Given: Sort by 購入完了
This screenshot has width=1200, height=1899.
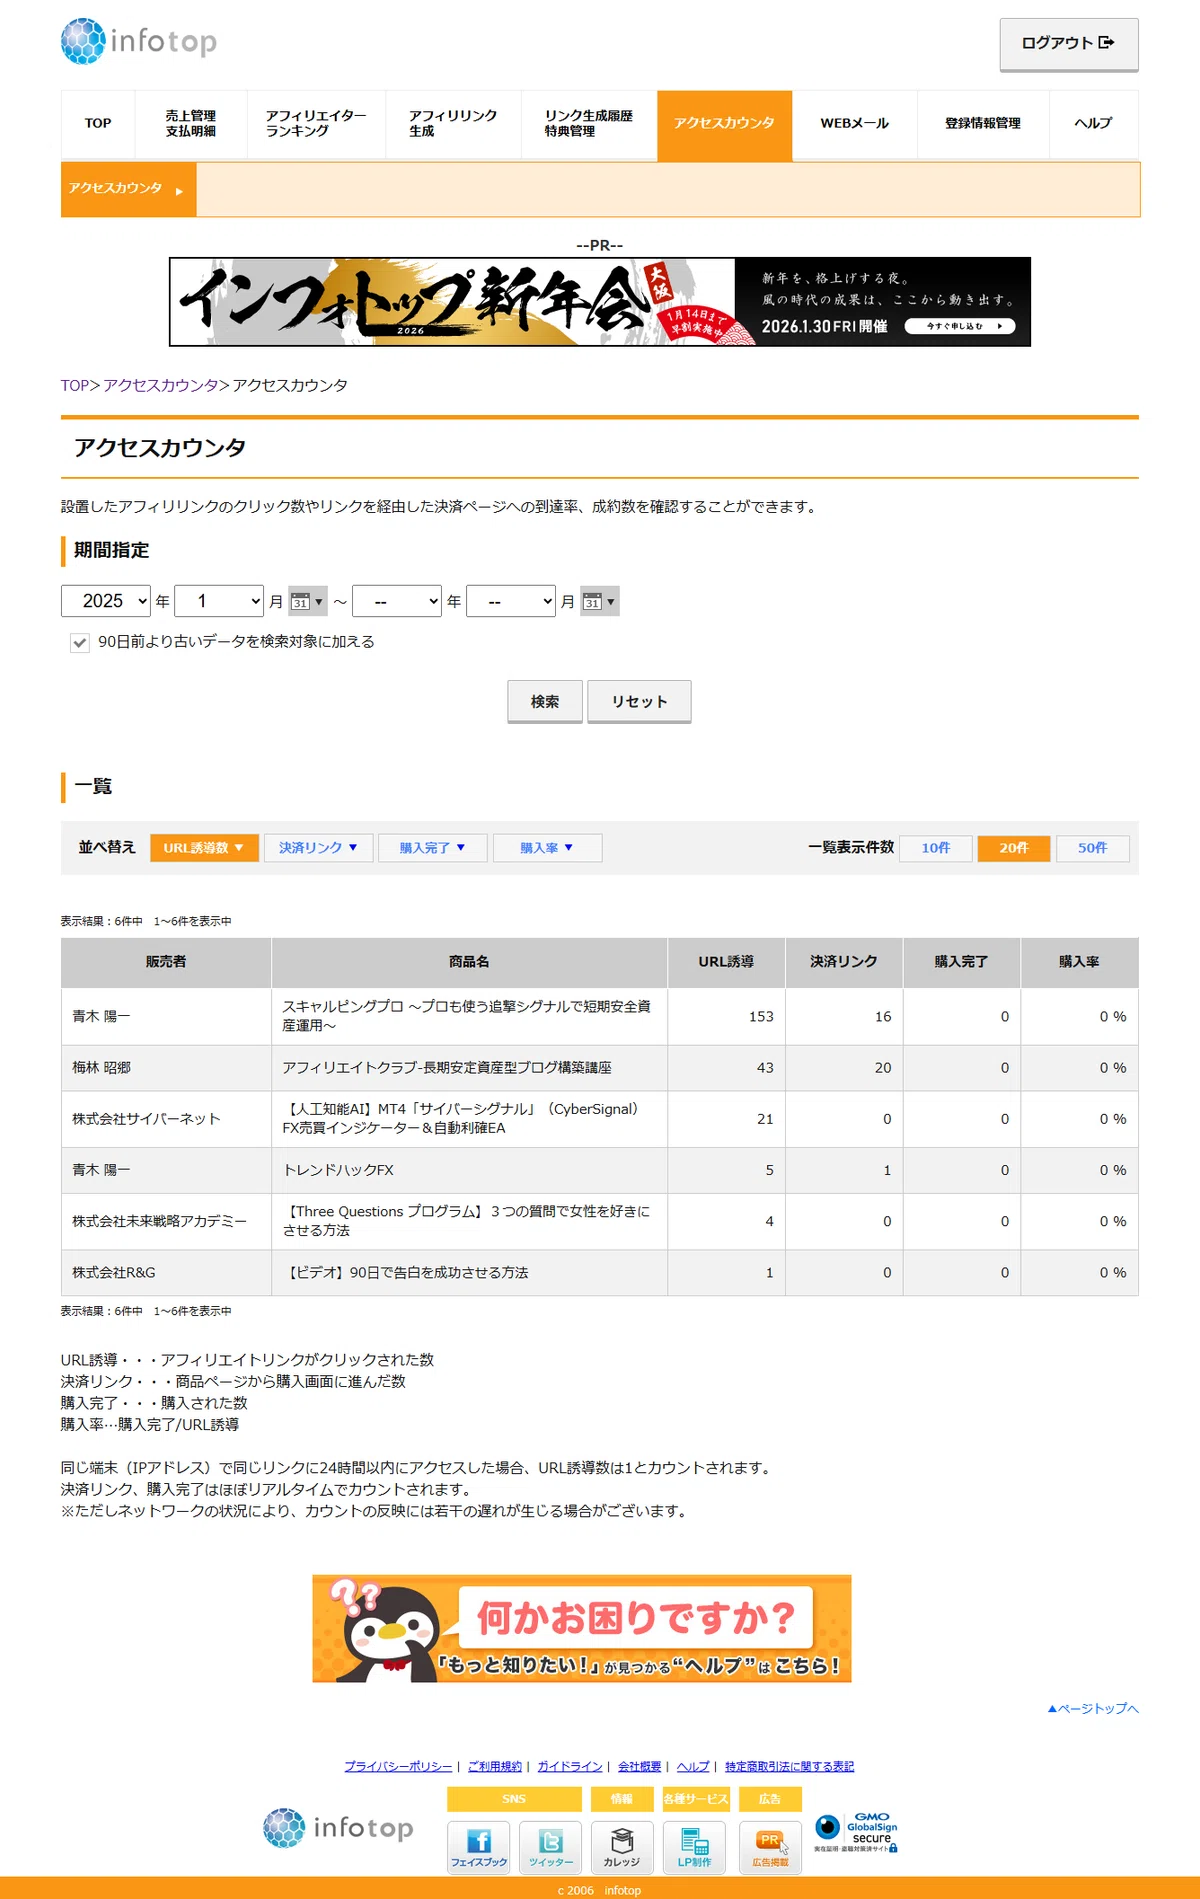Looking at the screenshot, I should (433, 848).
